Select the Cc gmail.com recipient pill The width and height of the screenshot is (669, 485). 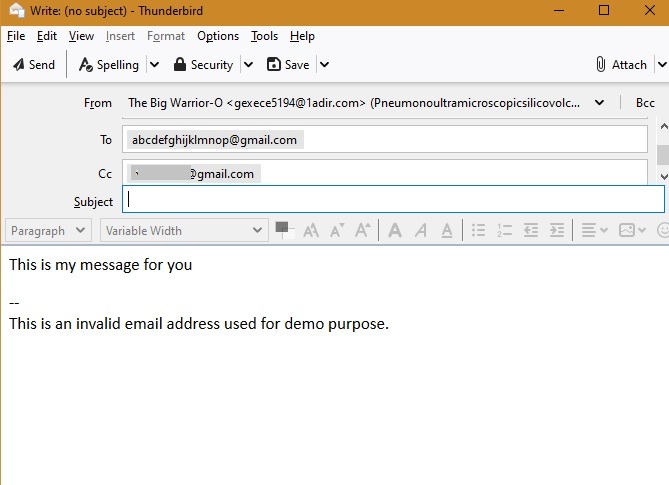click(x=194, y=174)
